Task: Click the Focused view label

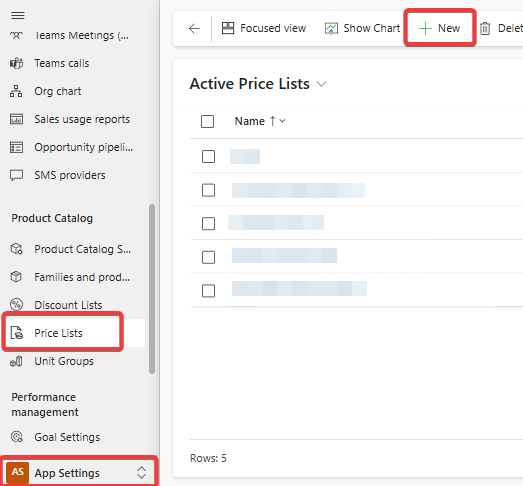Action: pyautogui.click(x=273, y=28)
